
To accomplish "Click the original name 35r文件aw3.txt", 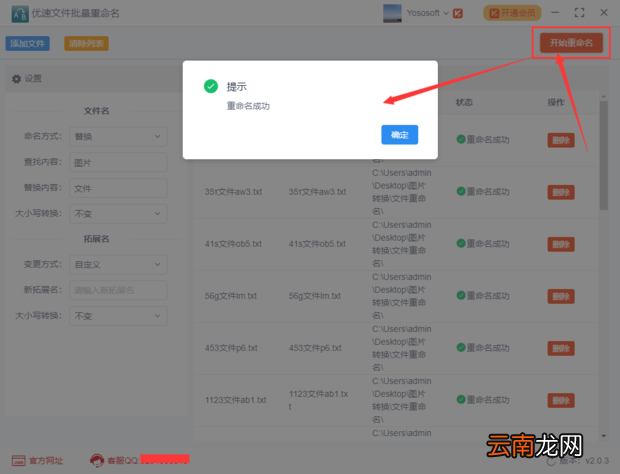I will coord(233,192).
